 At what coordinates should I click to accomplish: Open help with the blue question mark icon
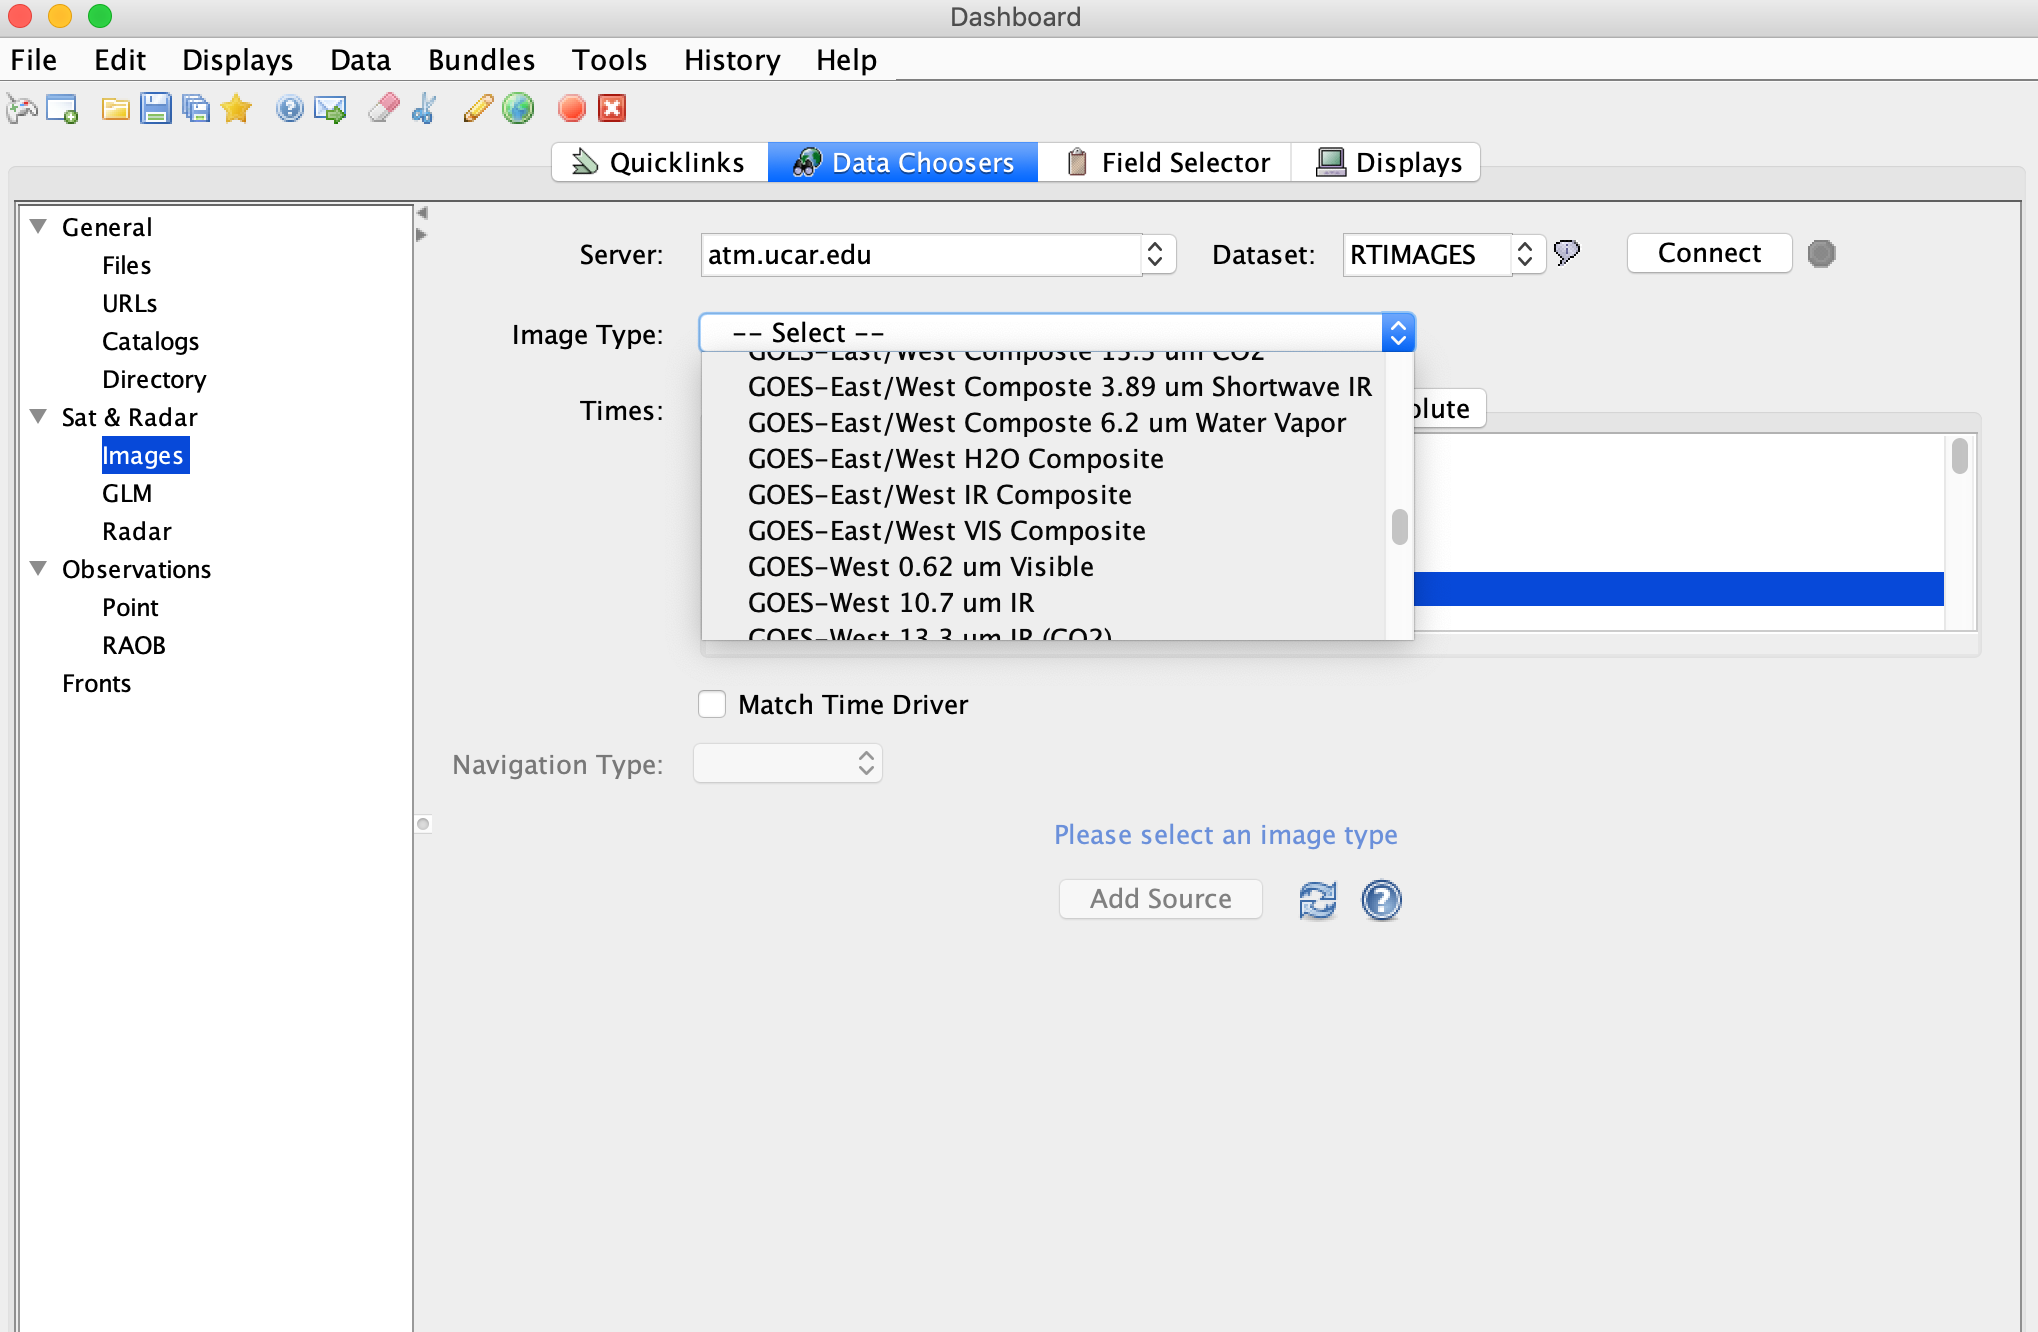tap(1381, 900)
